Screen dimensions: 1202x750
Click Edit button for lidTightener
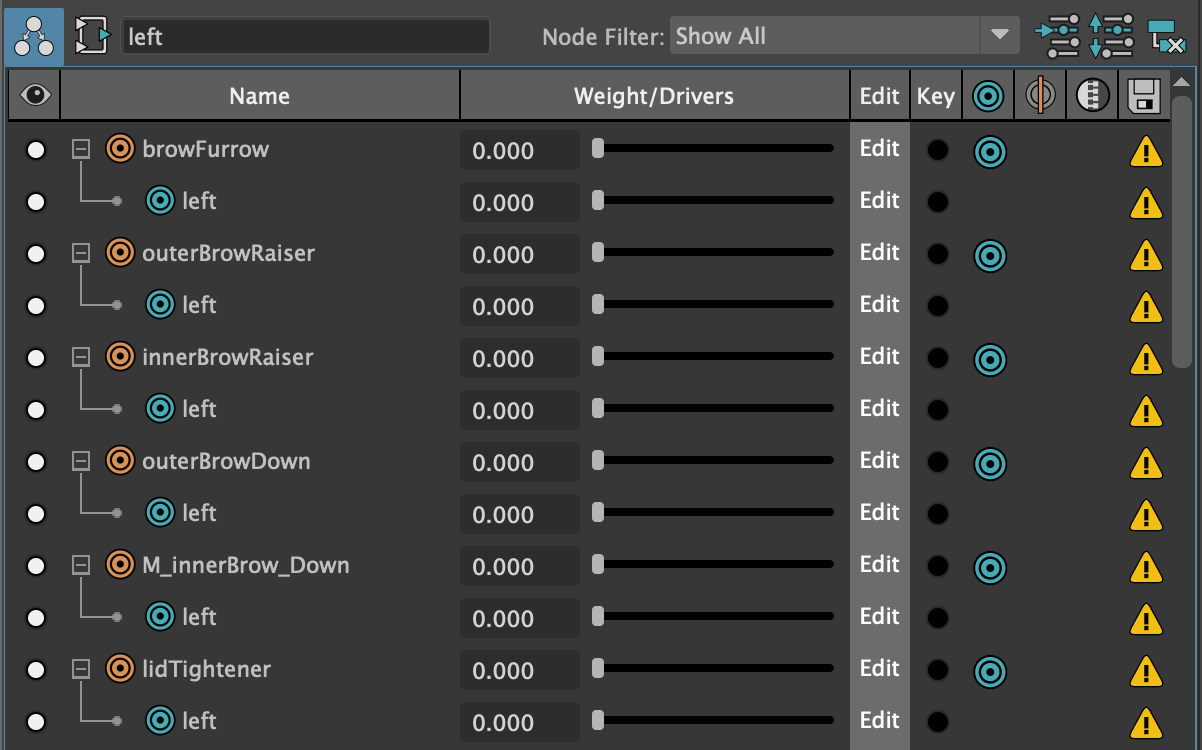coord(880,669)
